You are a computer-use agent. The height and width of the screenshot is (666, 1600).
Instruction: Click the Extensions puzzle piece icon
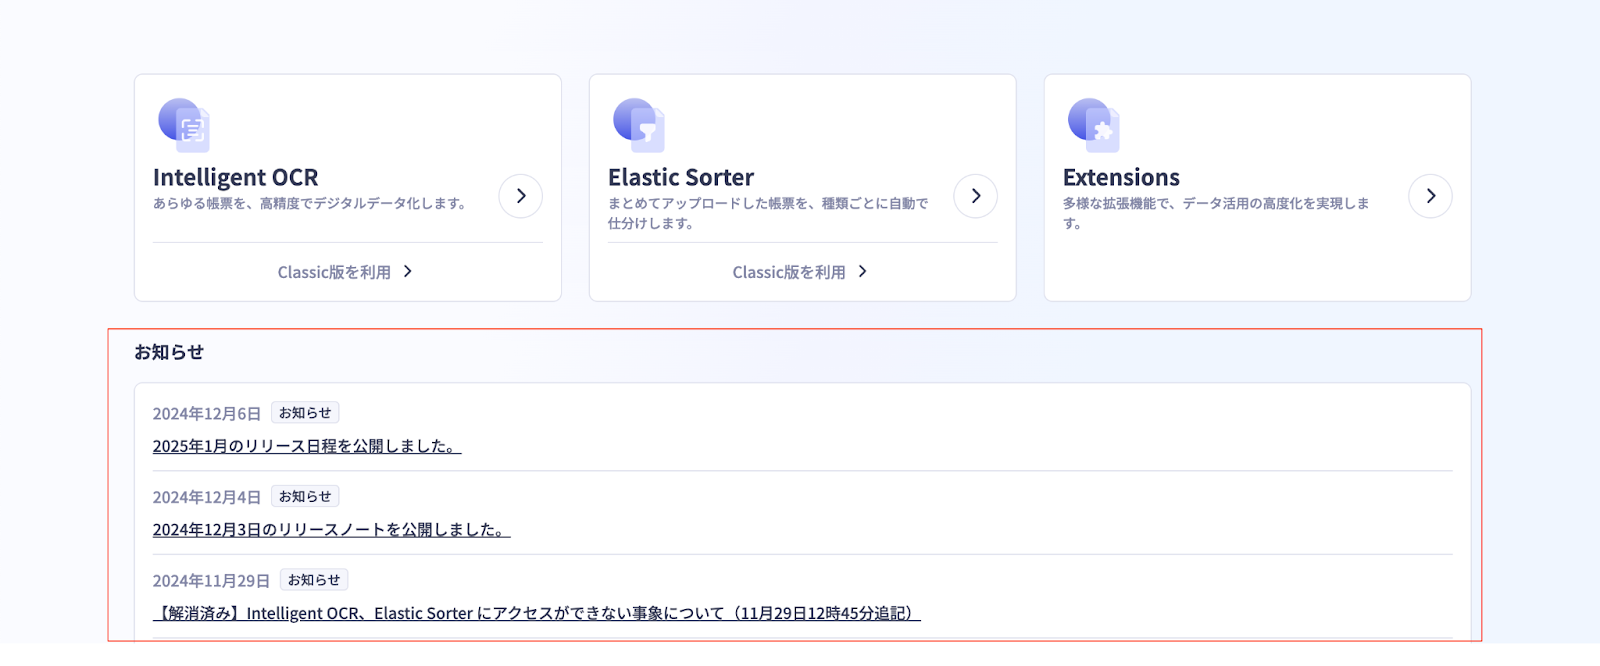tap(1094, 125)
